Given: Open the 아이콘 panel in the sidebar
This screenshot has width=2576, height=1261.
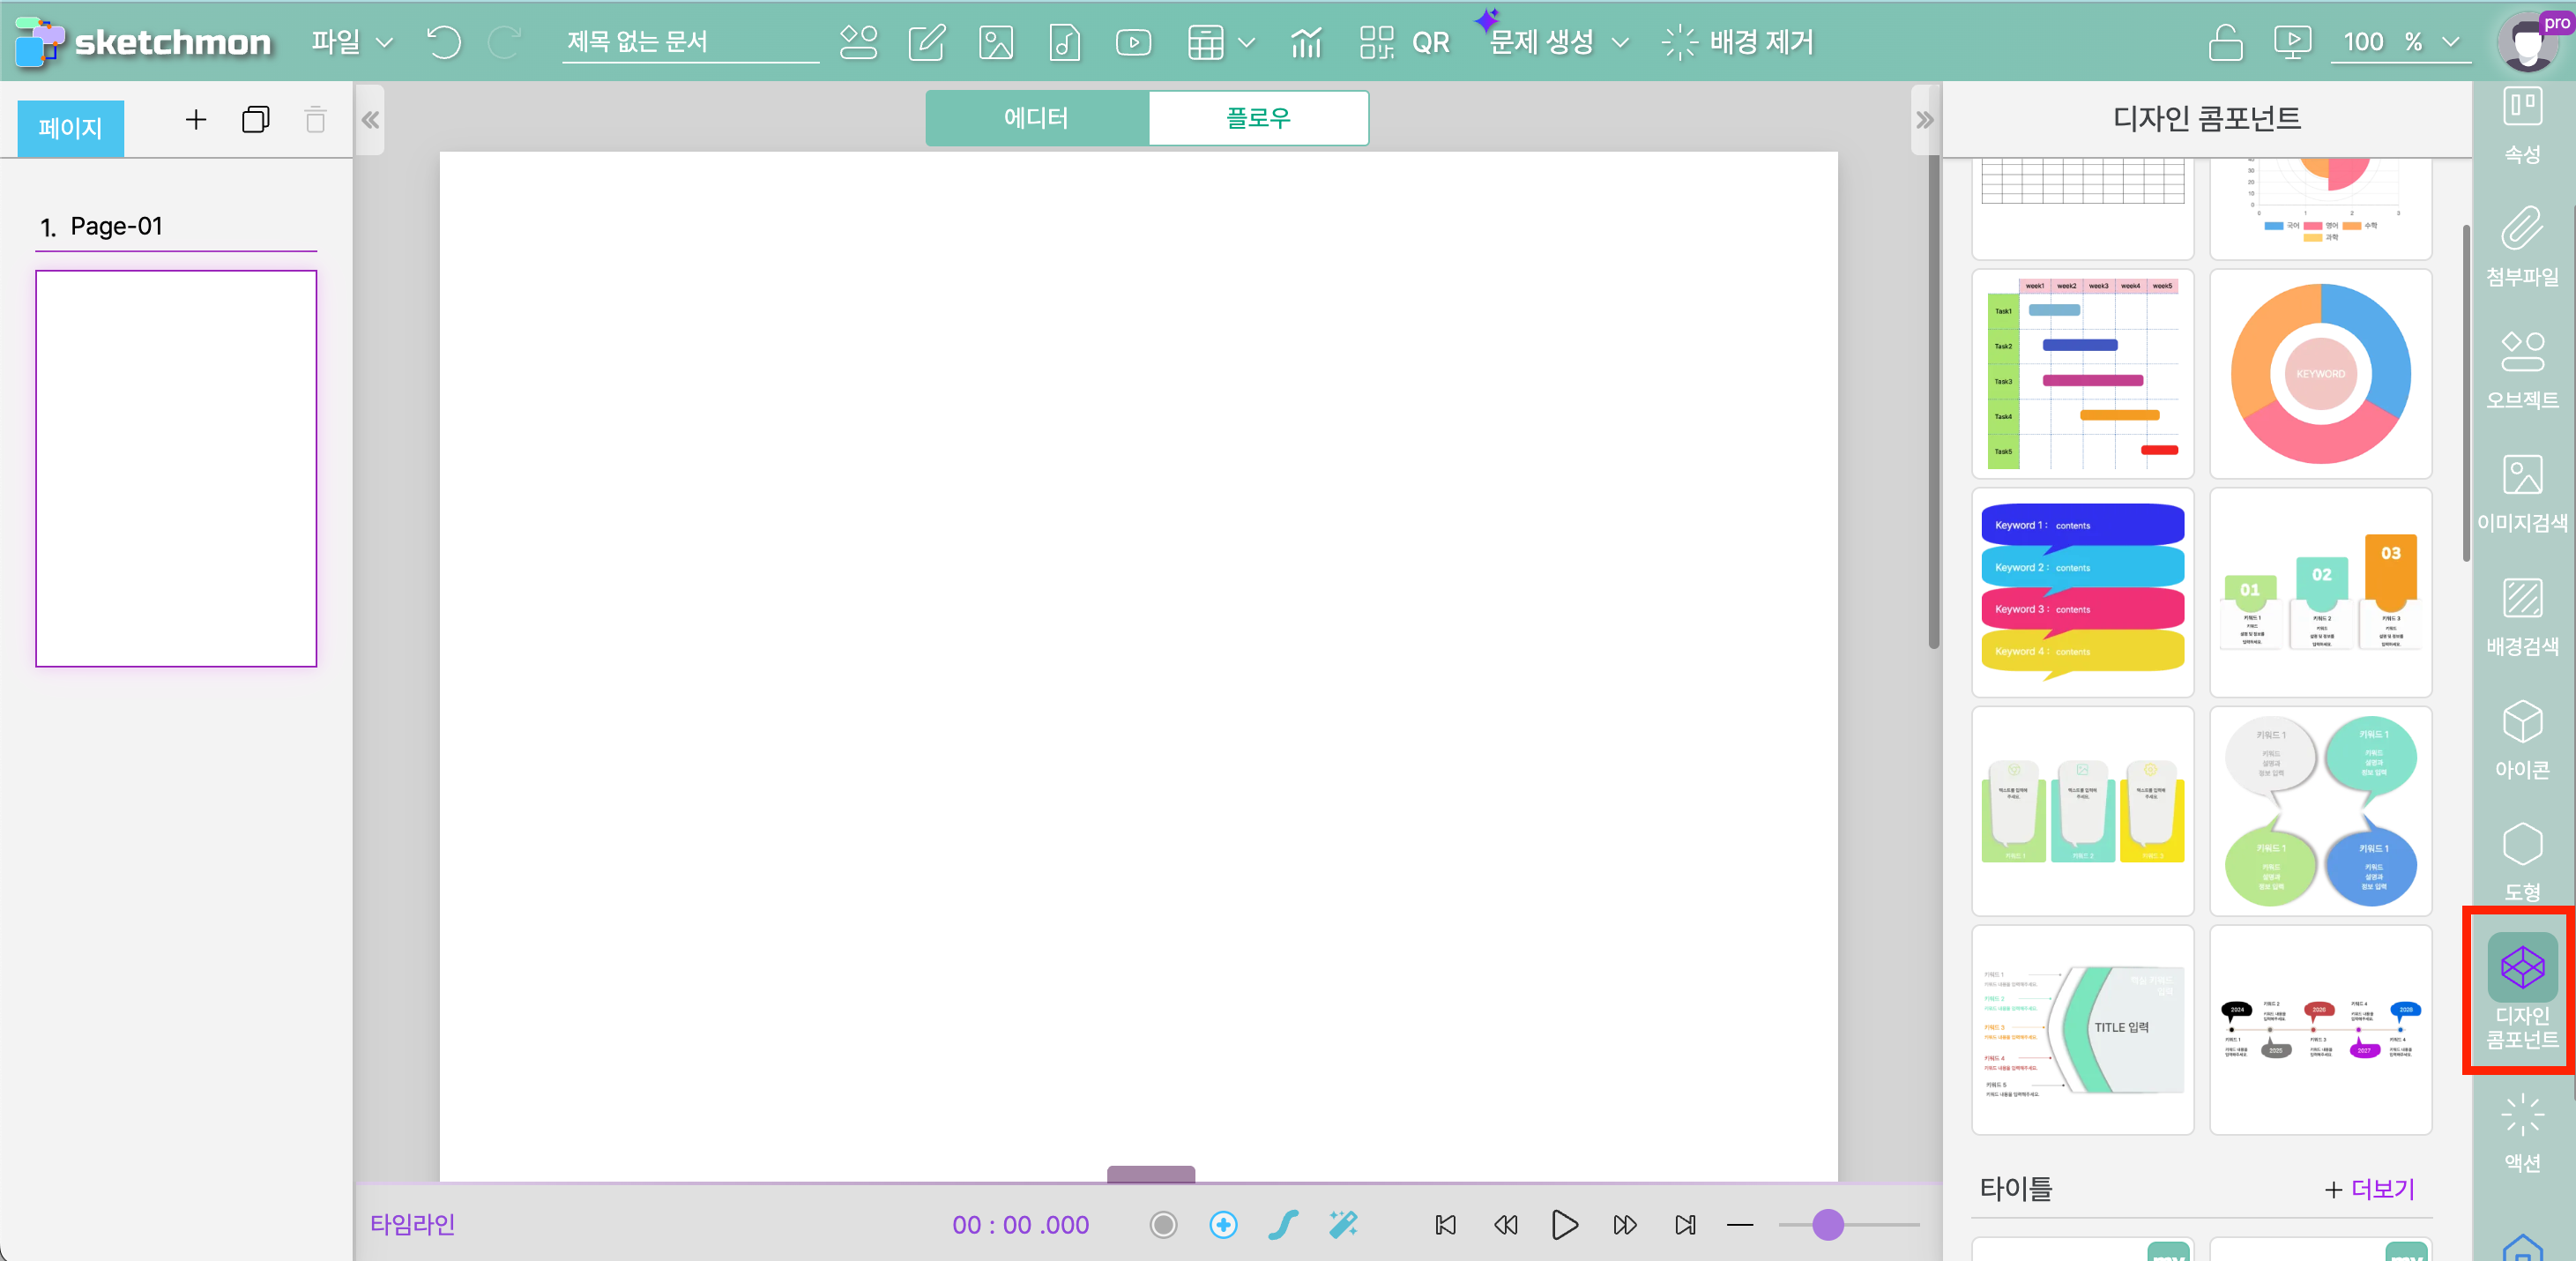Looking at the screenshot, I should [x=2521, y=741].
